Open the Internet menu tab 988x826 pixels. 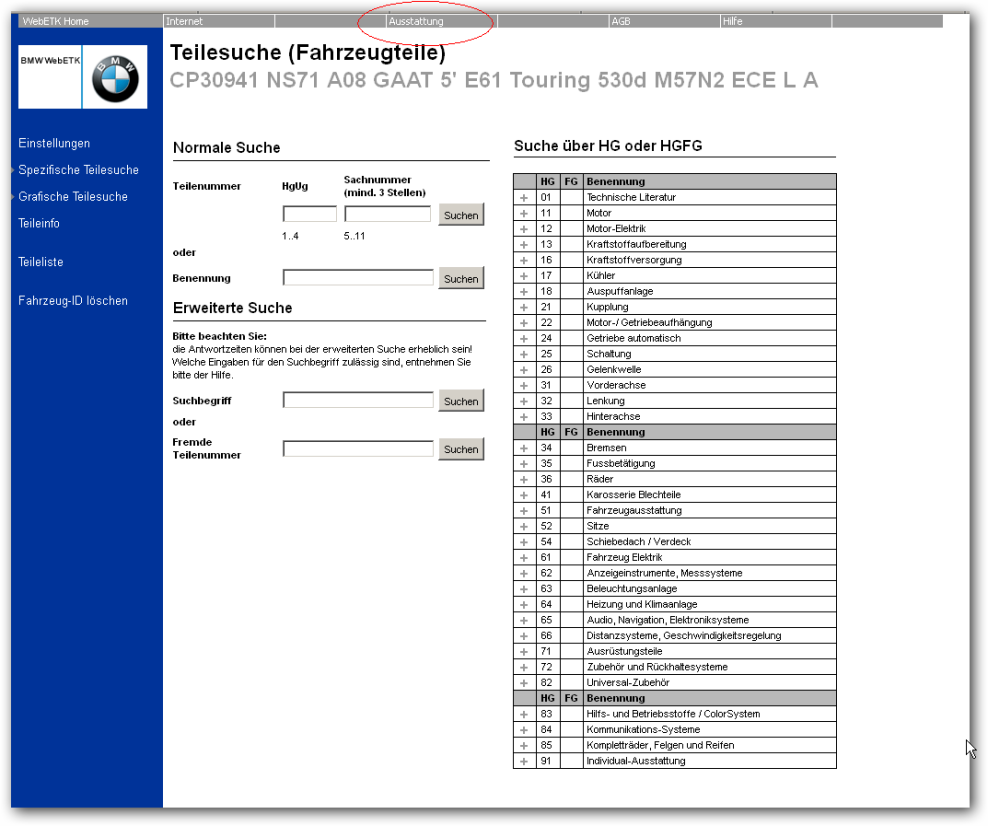coord(219,21)
